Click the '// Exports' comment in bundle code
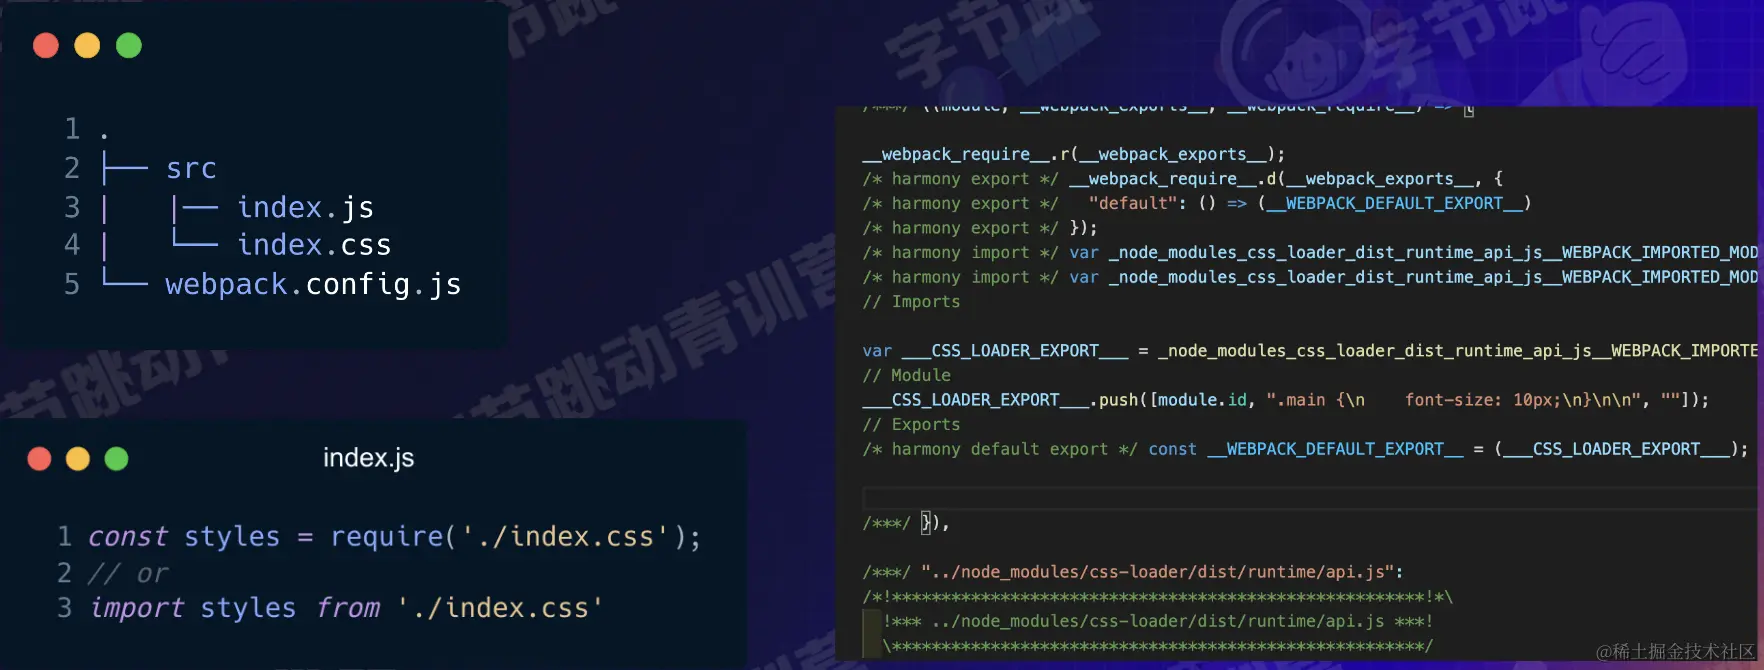 911,424
